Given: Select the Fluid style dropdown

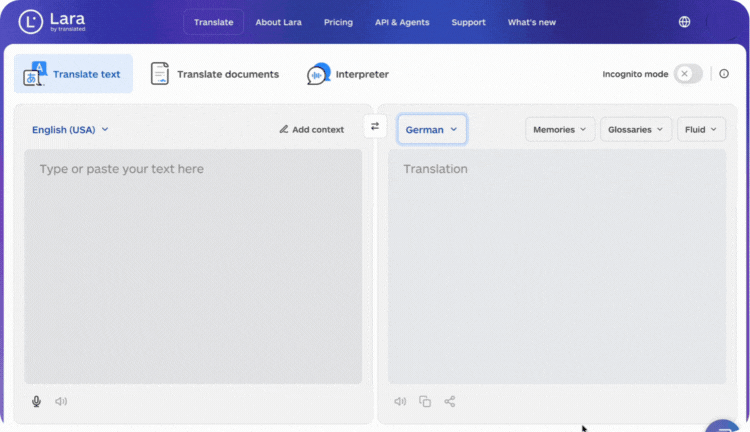Looking at the screenshot, I should click(701, 129).
